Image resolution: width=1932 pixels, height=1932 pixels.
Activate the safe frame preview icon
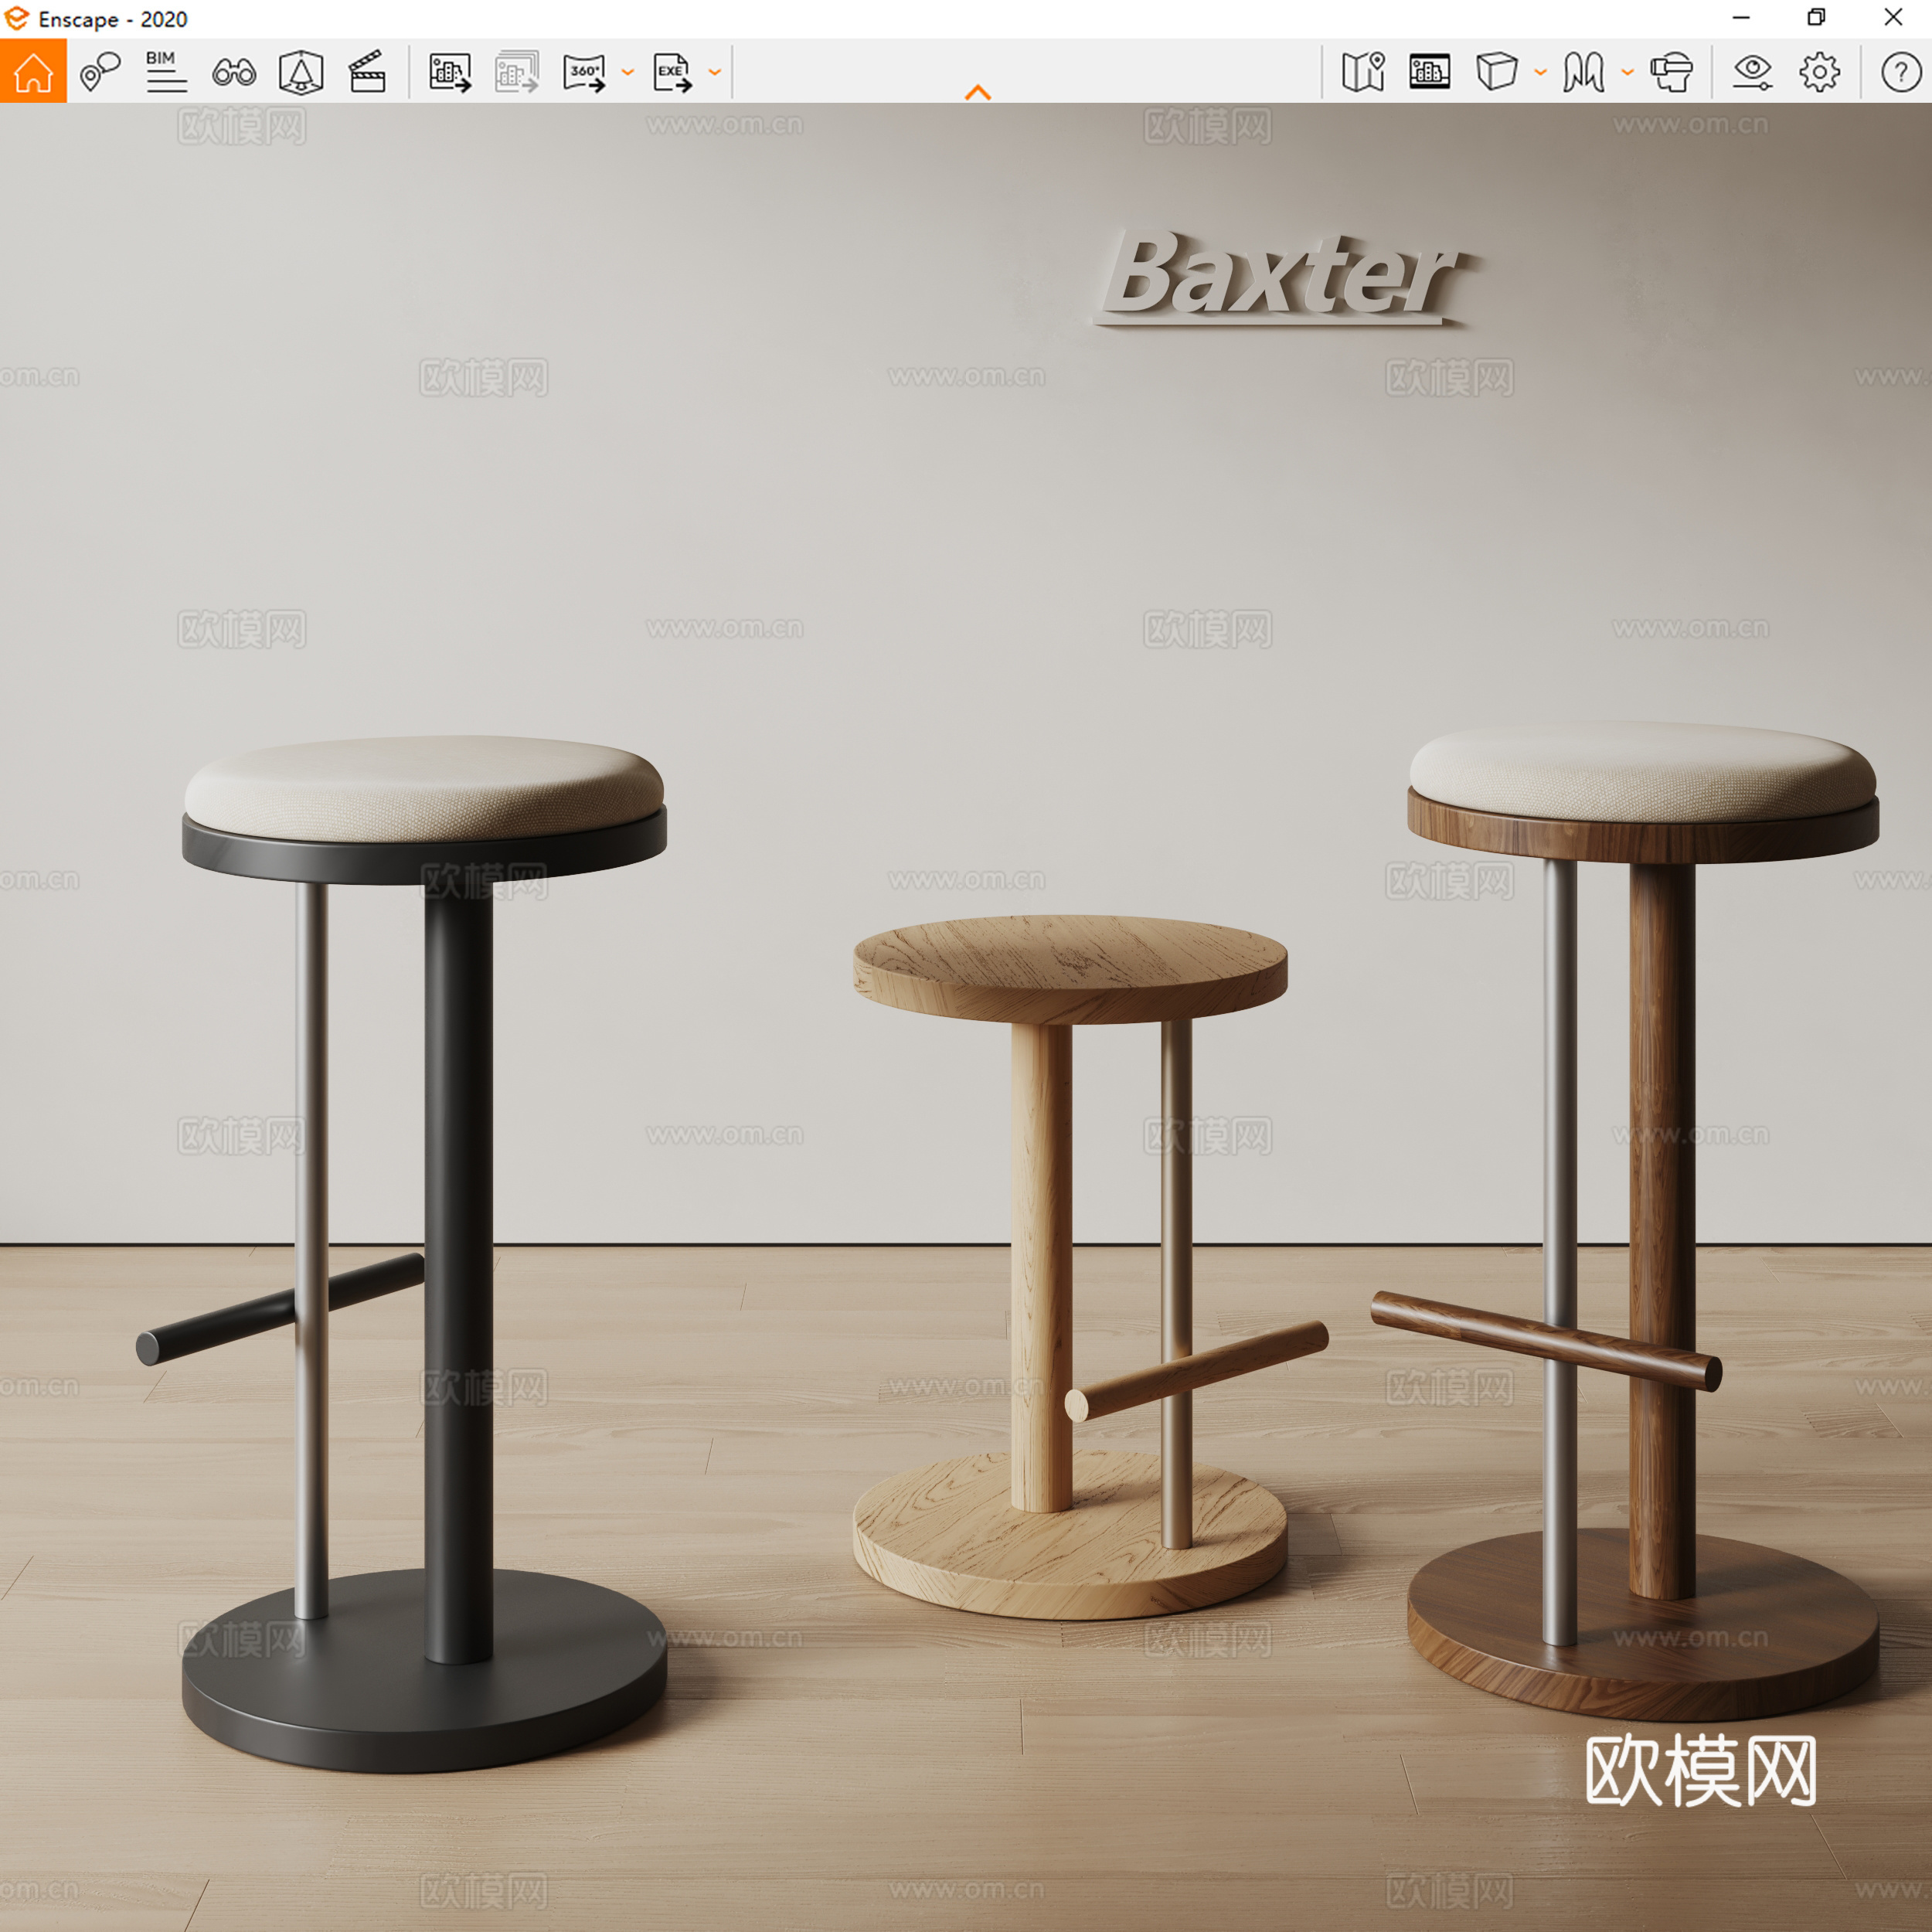1429,71
